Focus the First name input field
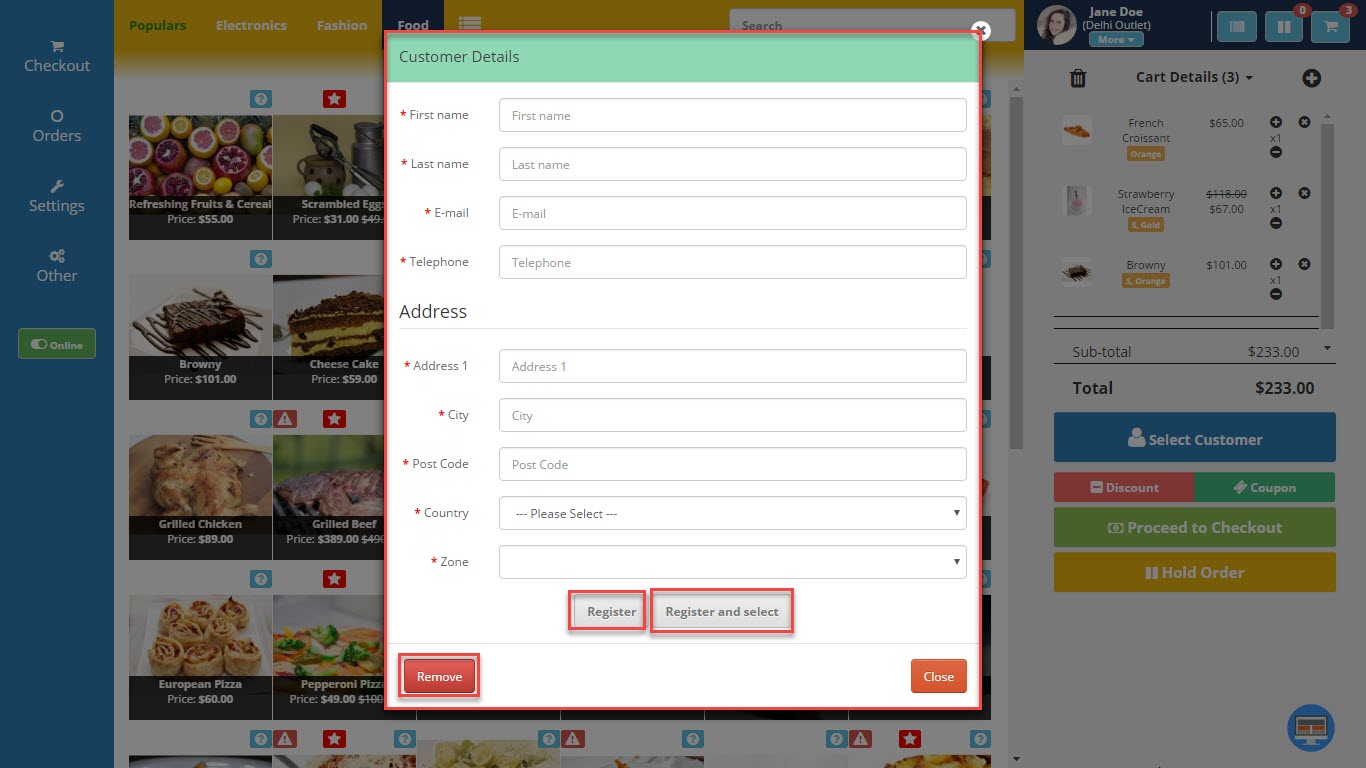 (x=732, y=115)
